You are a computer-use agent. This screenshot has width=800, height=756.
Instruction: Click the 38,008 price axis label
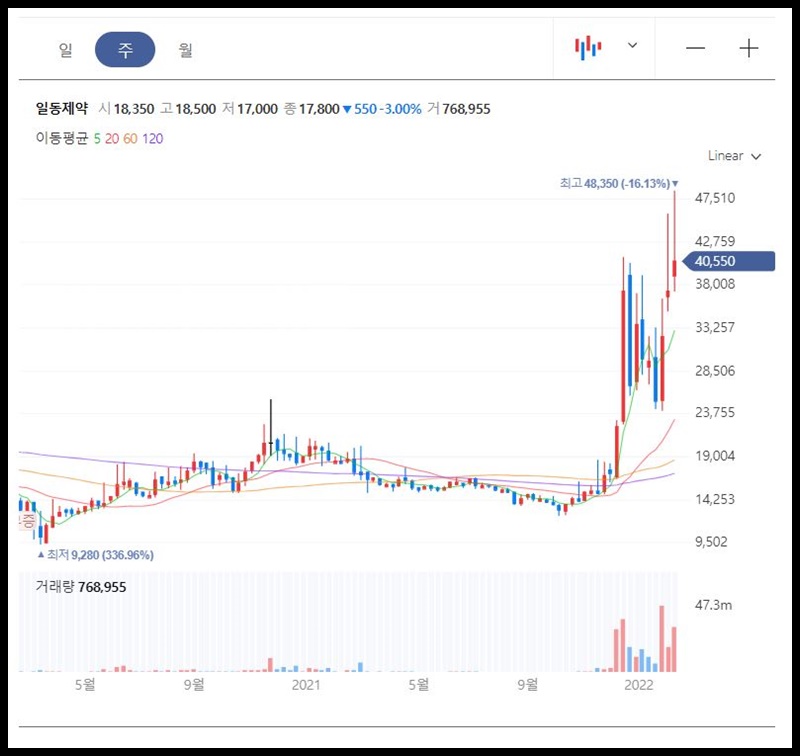click(x=715, y=284)
